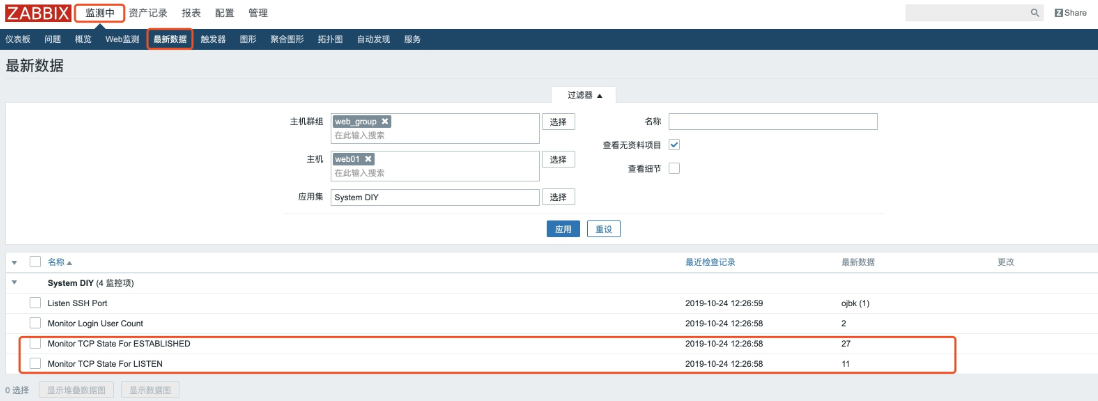Collapse the System DIY group
Viewport: 1098px width, 401px height.
coord(14,283)
